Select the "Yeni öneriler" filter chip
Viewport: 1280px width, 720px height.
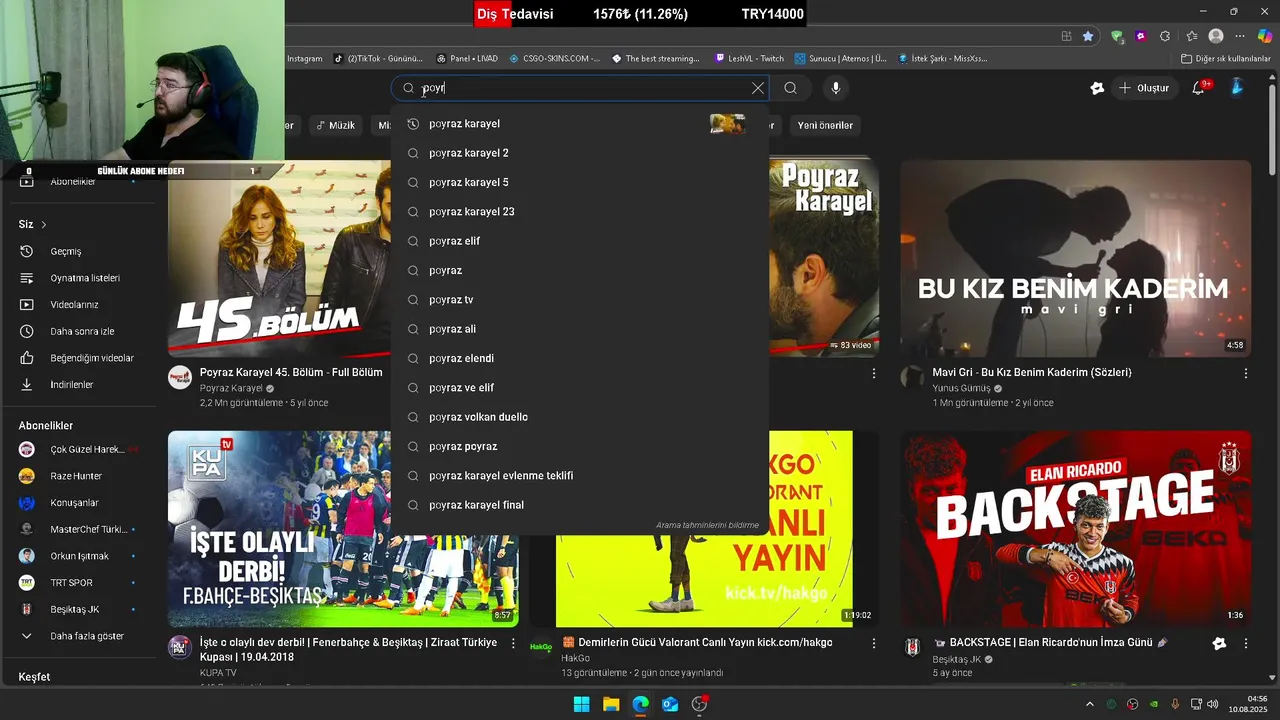[825, 125]
